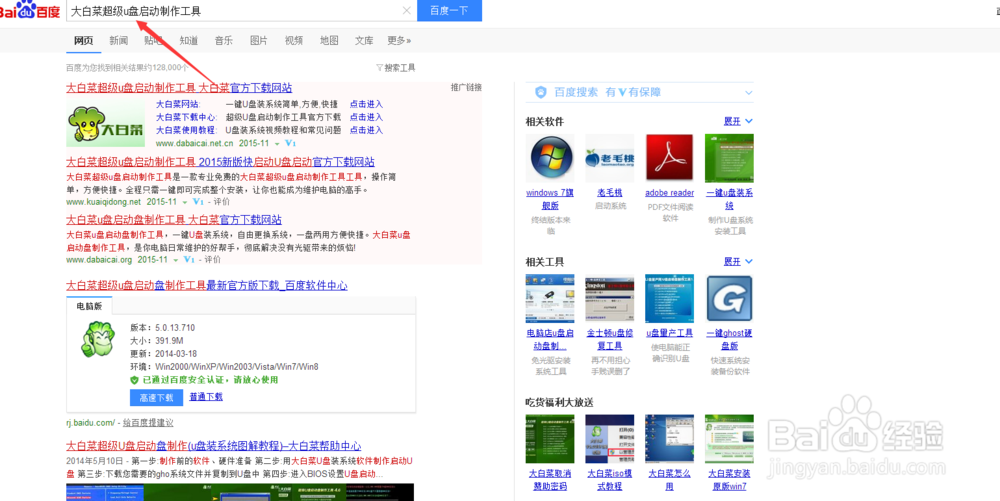Screen dimensions: 1000x501
Task: Open 搜索工具 filter
Action: tap(396, 68)
